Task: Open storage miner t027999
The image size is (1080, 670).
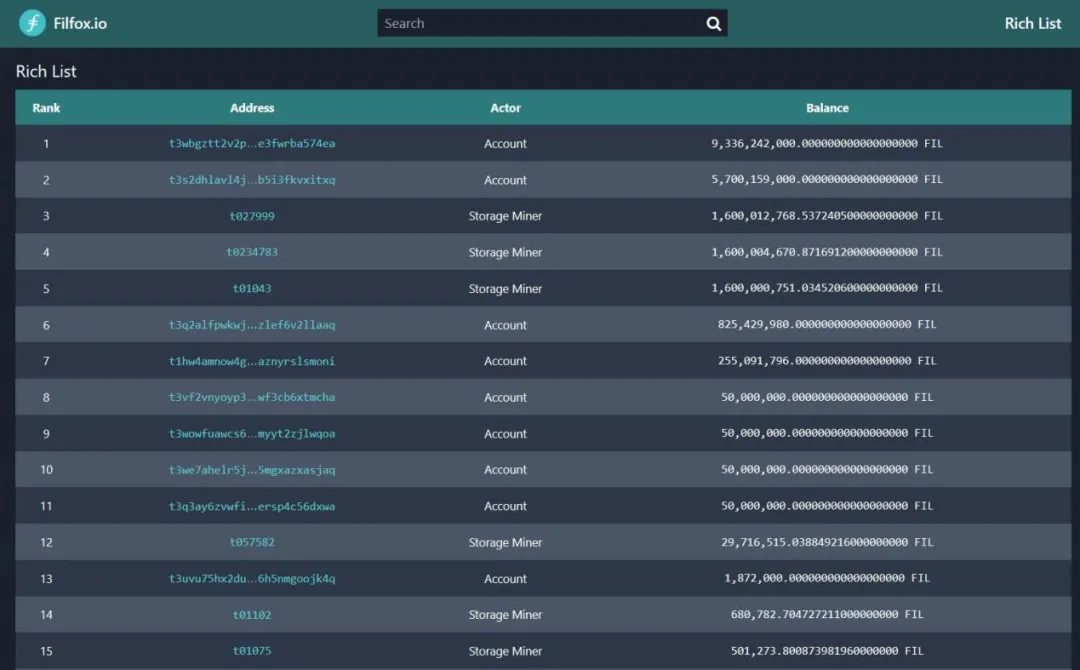Action: pos(252,216)
